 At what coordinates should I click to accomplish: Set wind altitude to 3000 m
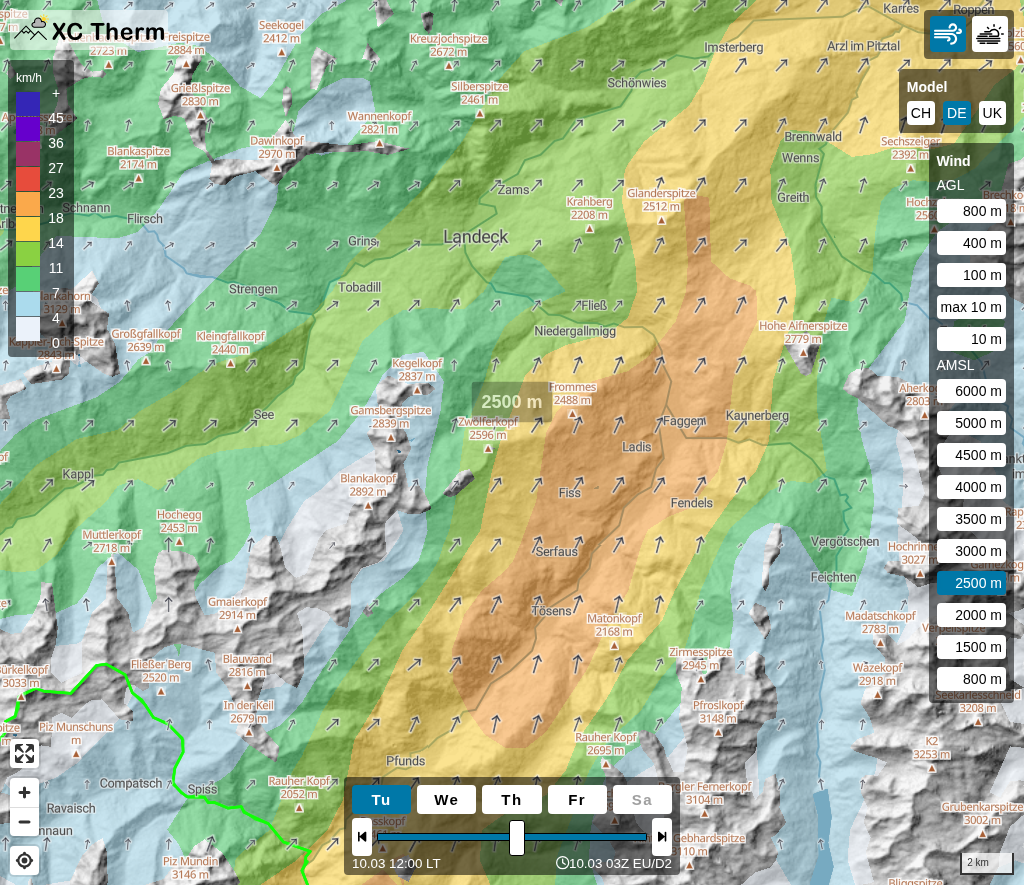[x=971, y=551]
